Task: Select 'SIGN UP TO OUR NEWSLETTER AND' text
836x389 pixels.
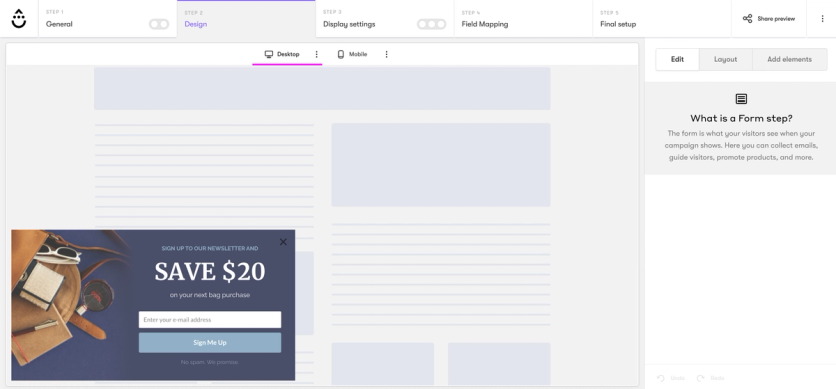Action: click(x=210, y=248)
